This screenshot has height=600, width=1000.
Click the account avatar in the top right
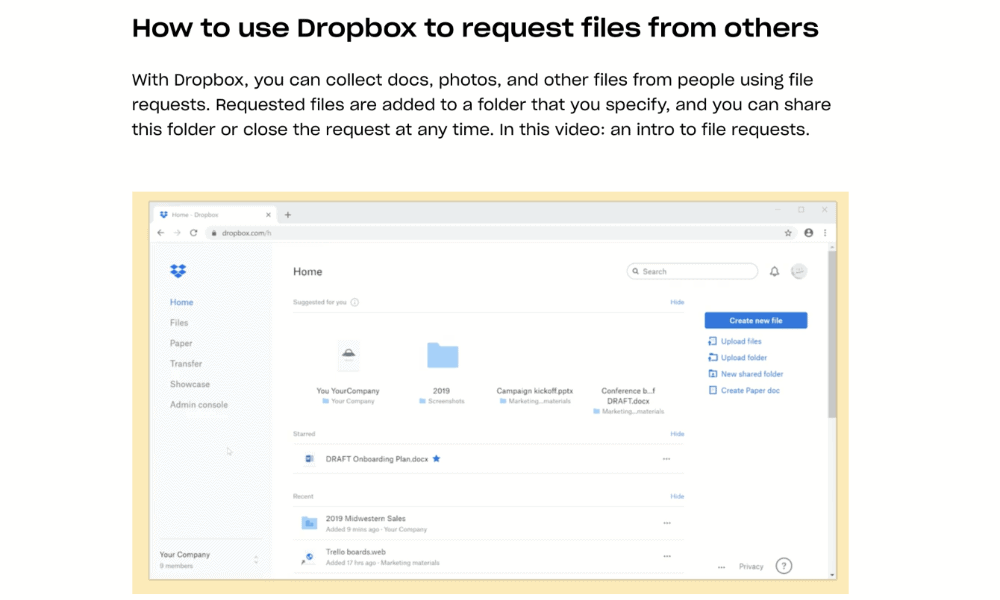tap(798, 270)
